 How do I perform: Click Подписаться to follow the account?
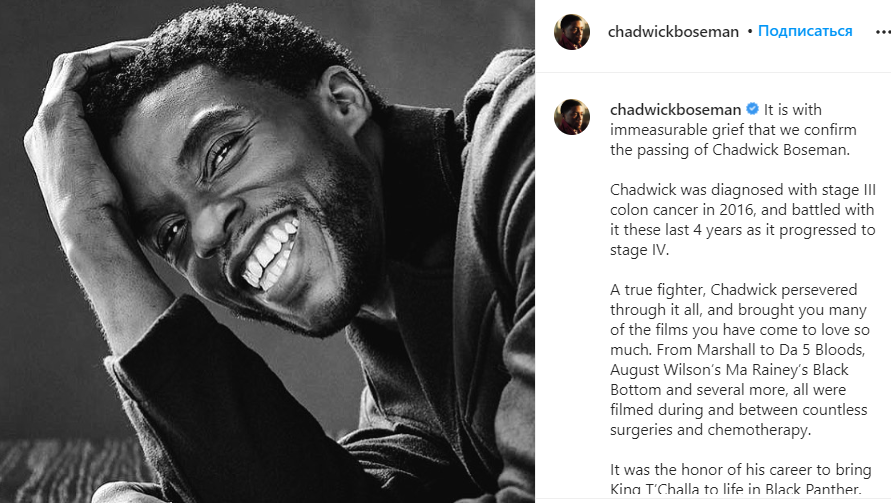805,31
